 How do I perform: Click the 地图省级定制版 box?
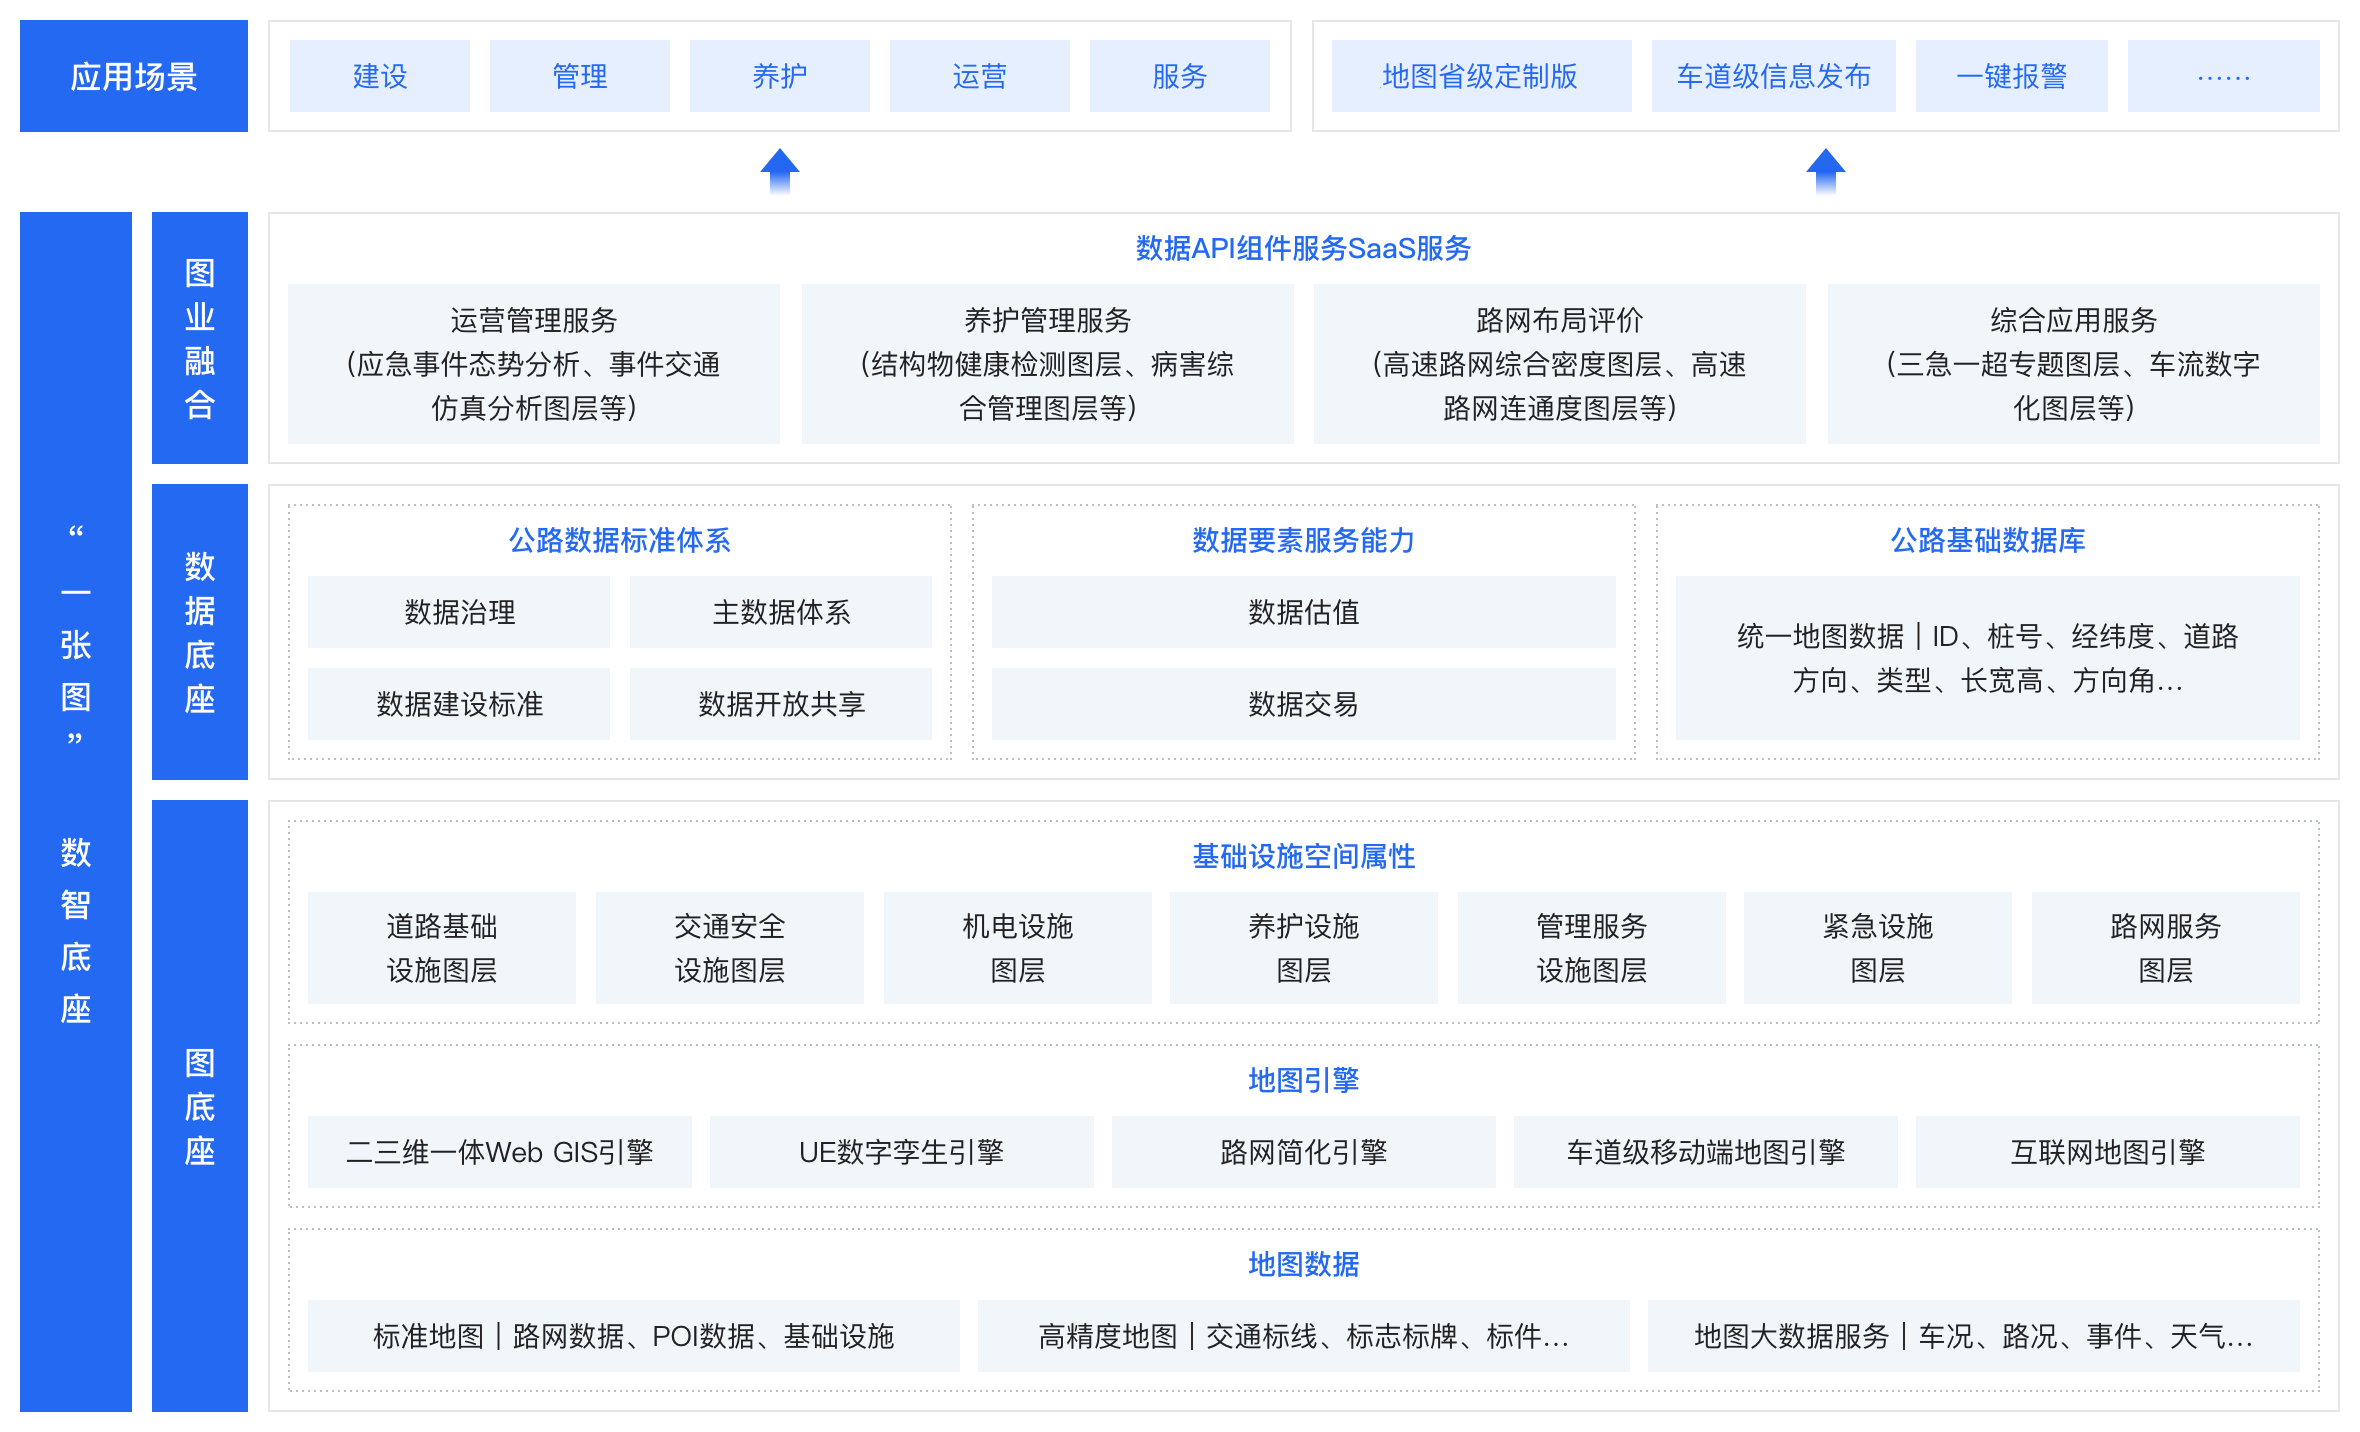tap(1480, 76)
